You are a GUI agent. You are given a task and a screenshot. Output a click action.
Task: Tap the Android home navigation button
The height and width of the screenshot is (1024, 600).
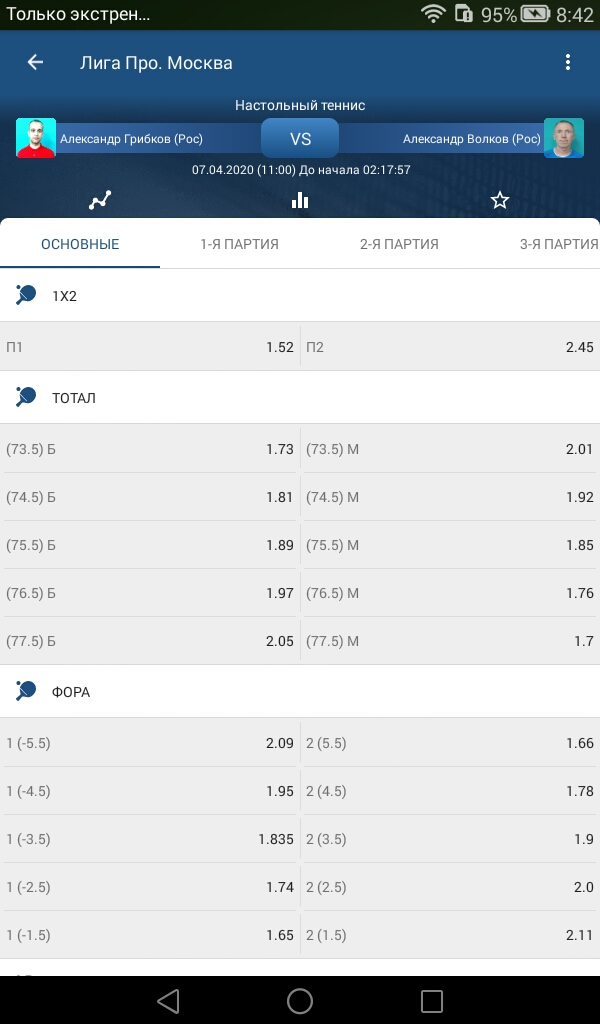(x=300, y=1000)
